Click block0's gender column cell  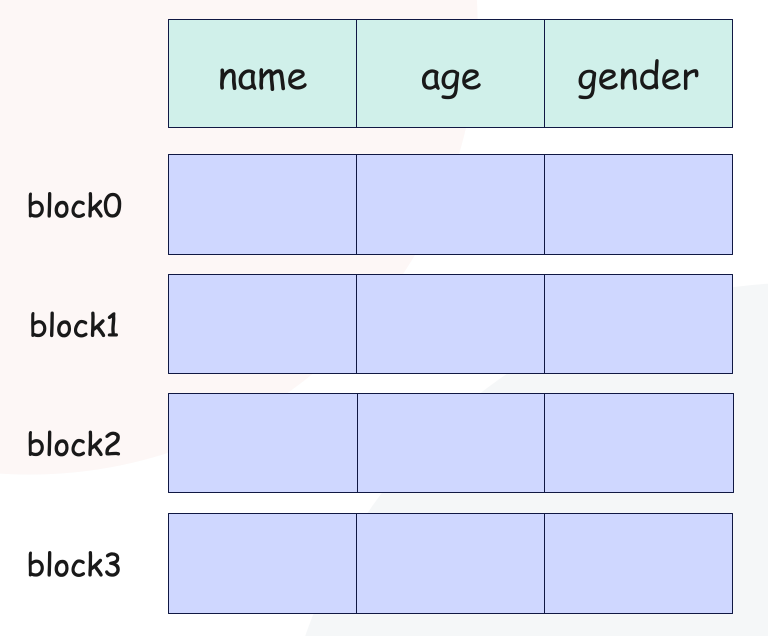[638, 204]
